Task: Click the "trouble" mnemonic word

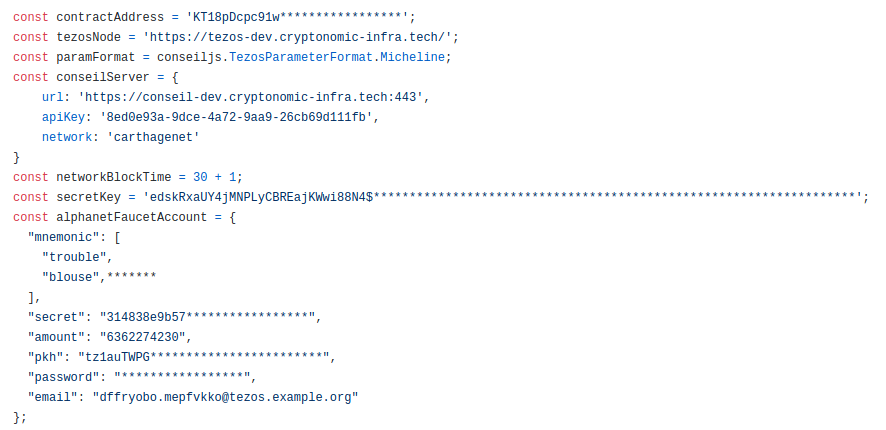Action: tap(74, 258)
